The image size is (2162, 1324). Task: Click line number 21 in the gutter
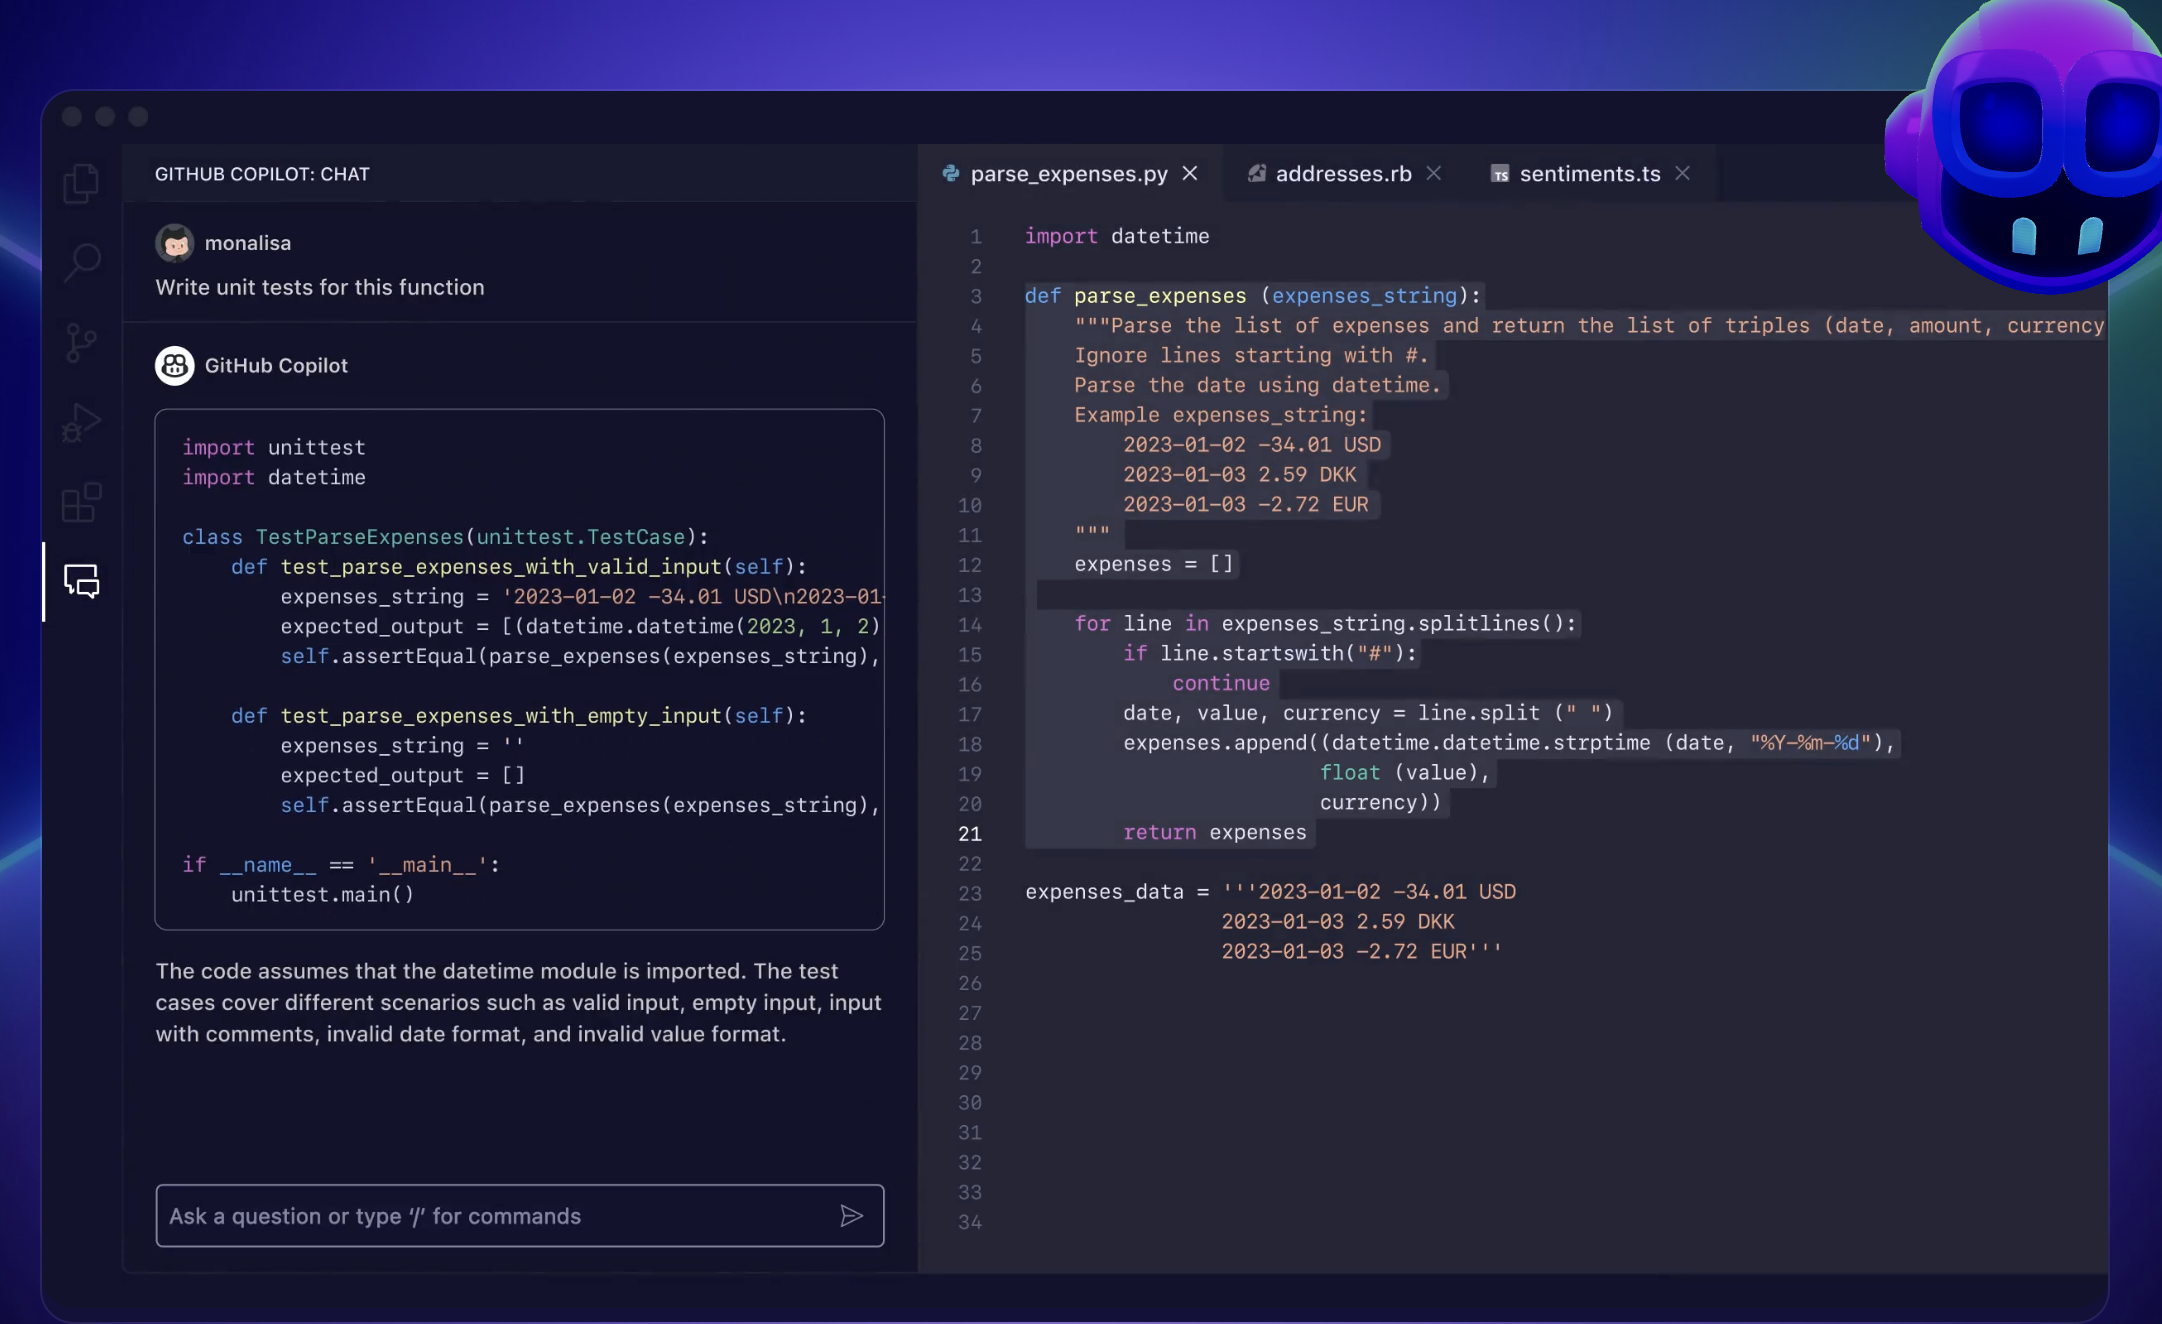pyautogui.click(x=969, y=834)
